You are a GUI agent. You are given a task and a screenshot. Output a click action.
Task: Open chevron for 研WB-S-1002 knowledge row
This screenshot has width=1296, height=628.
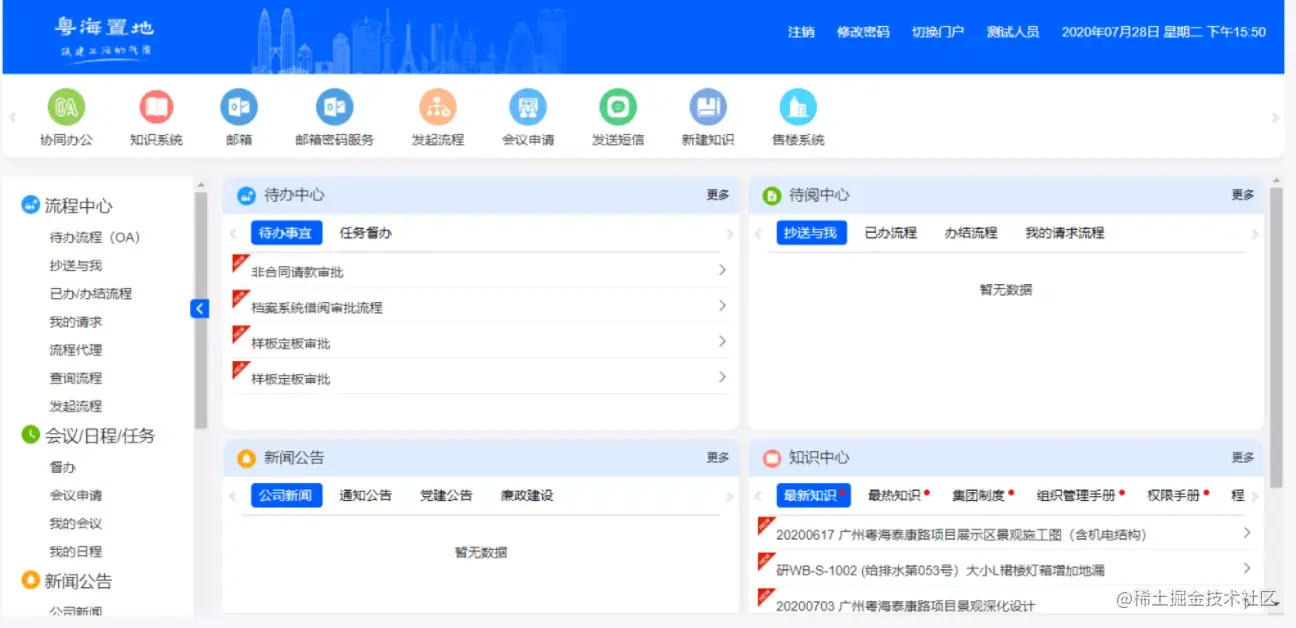click(x=1247, y=568)
